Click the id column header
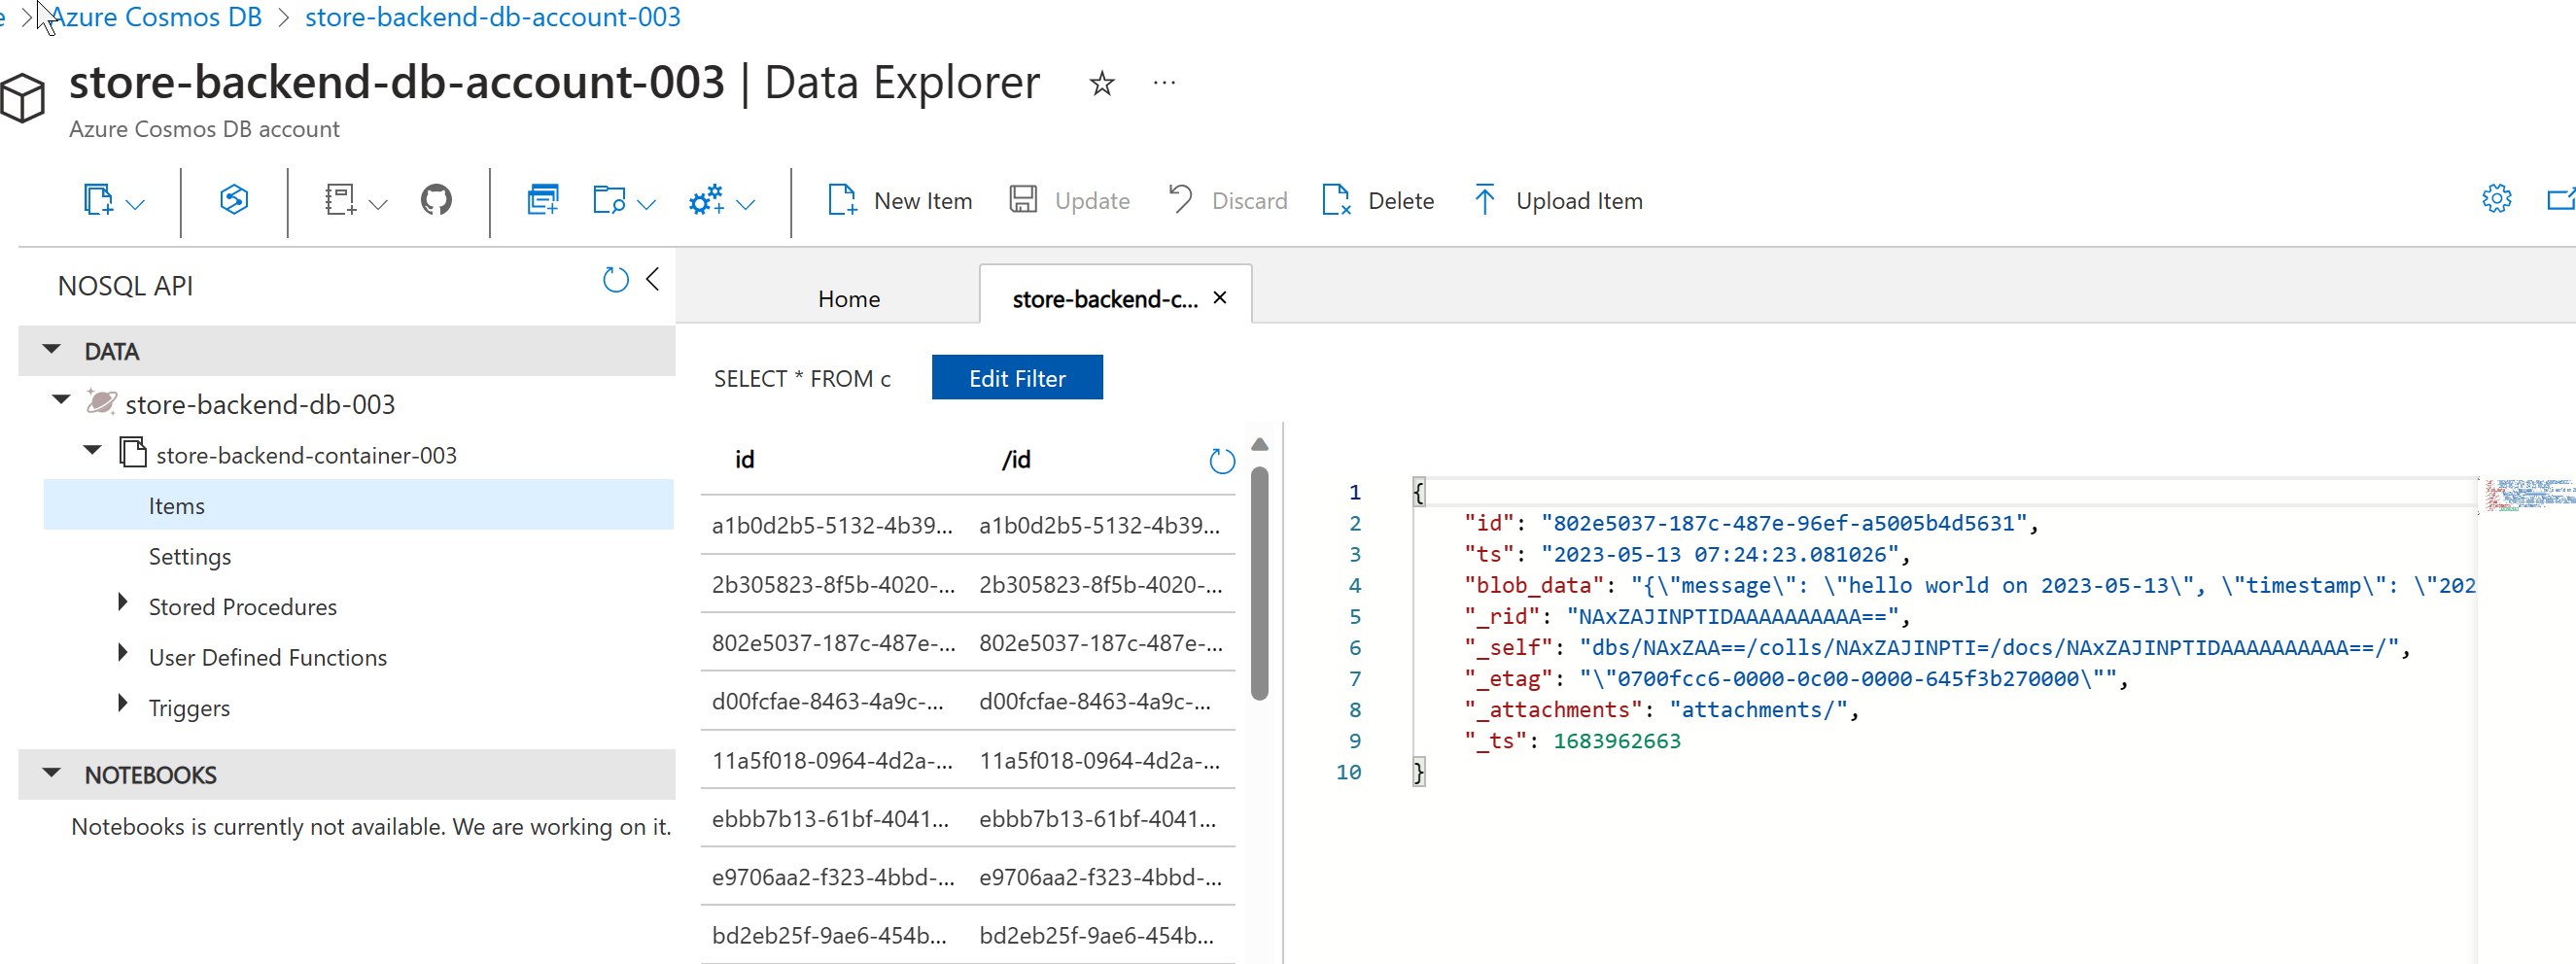This screenshot has height=964, width=2576. (x=744, y=459)
